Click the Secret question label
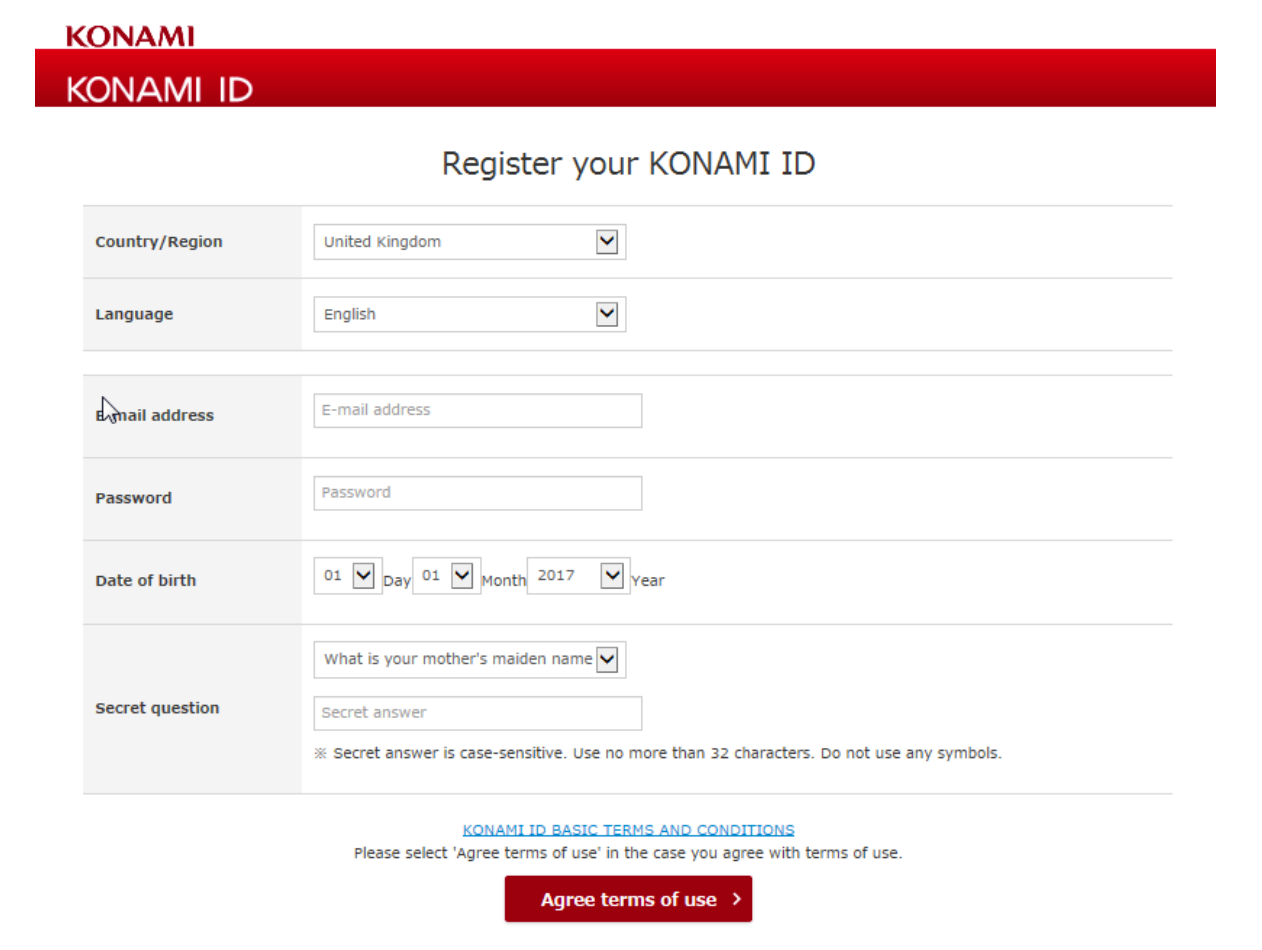Image resolution: width=1262 pixels, height=950 pixels. (157, 708)
